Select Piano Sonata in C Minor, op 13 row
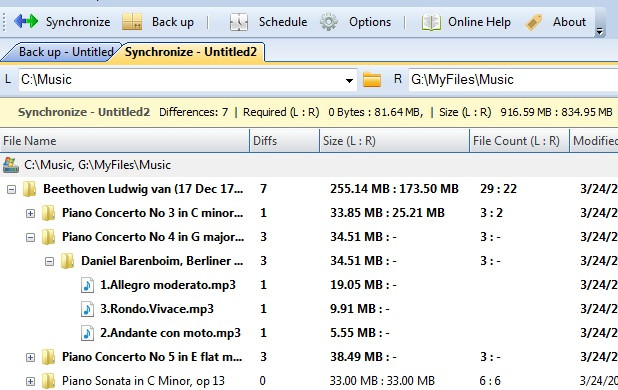The width and height of the screenshot is (618, 390). point(143,381)
